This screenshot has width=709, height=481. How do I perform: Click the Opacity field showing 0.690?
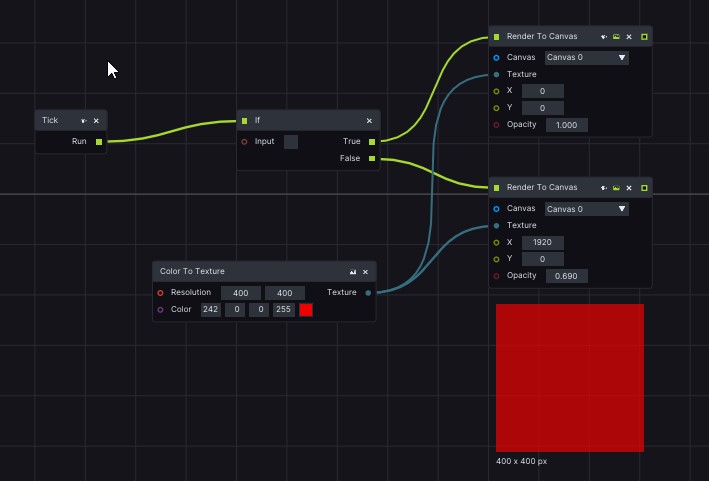pyautogui.click(x=566, y=276)
